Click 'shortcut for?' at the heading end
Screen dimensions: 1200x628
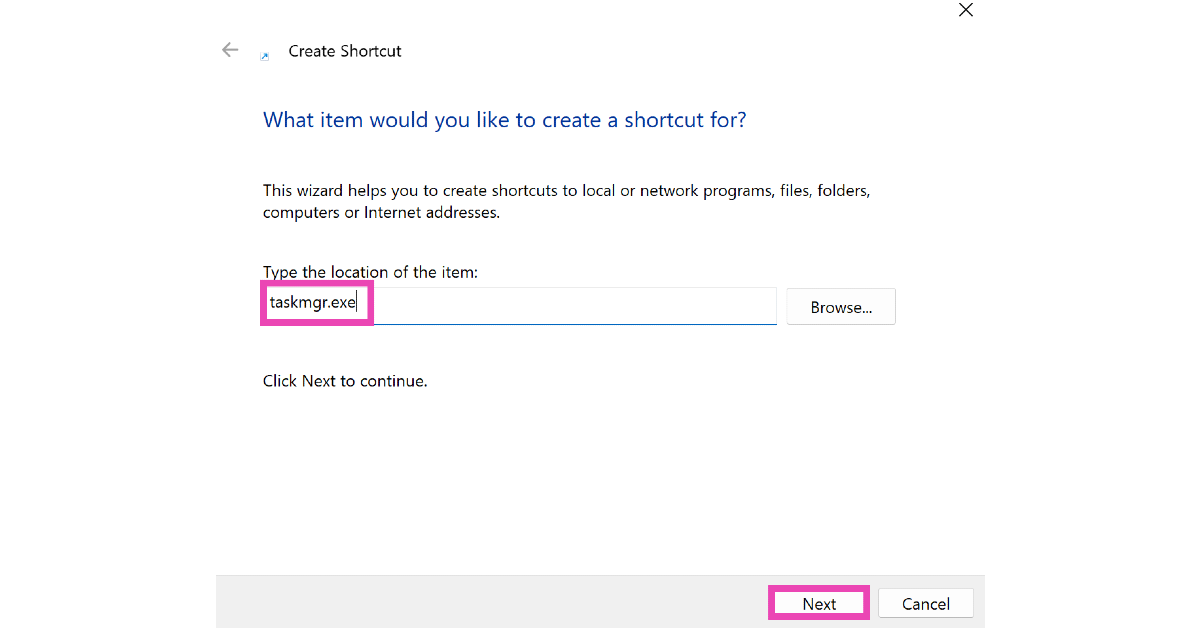(685, 120)
